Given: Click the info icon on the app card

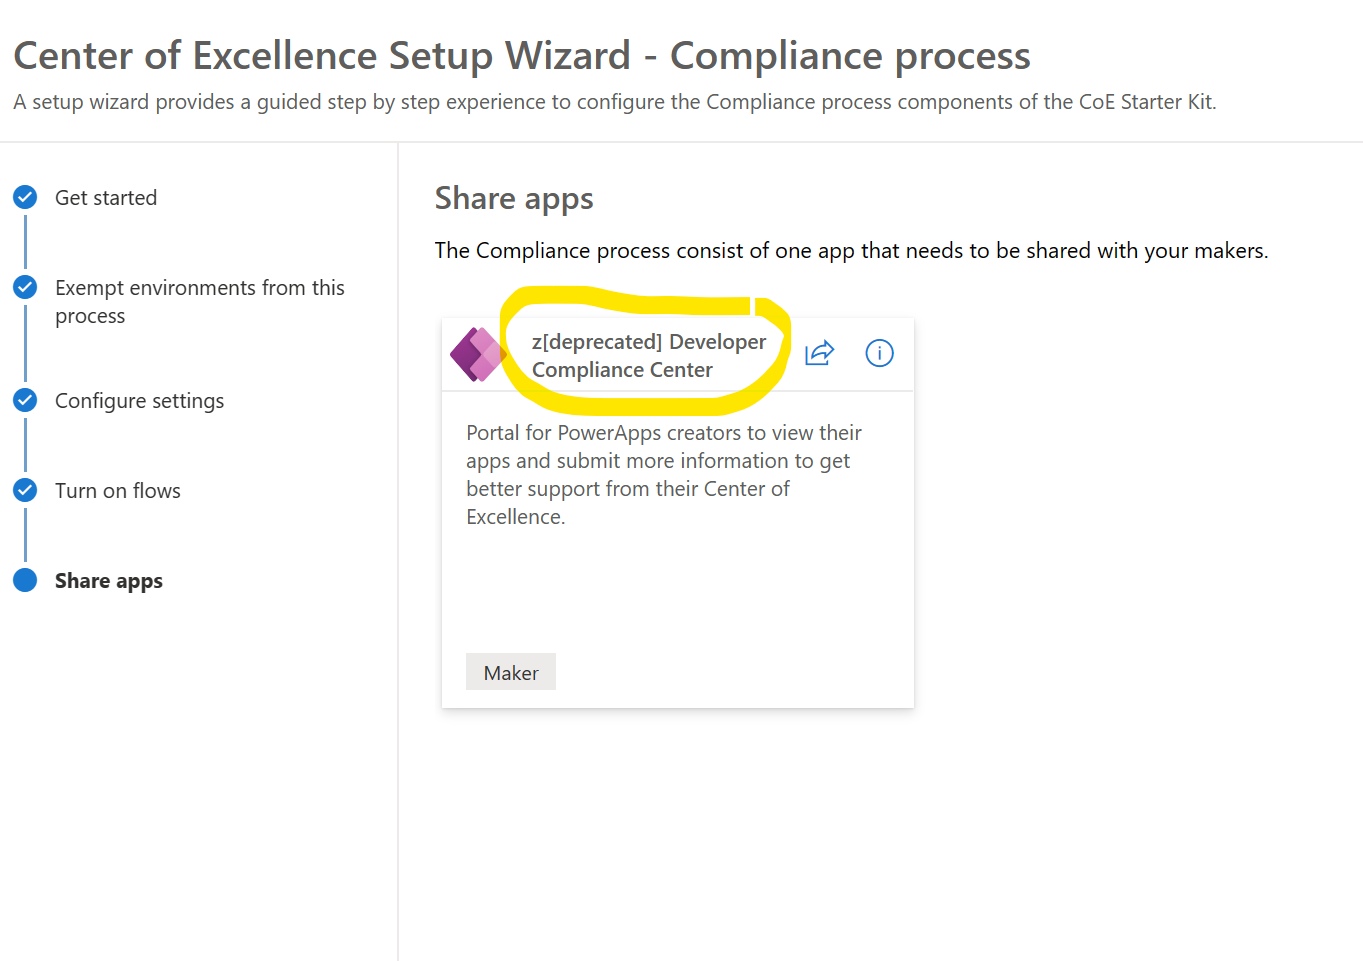Looking at the screenshot, I should tap(879, 353).
